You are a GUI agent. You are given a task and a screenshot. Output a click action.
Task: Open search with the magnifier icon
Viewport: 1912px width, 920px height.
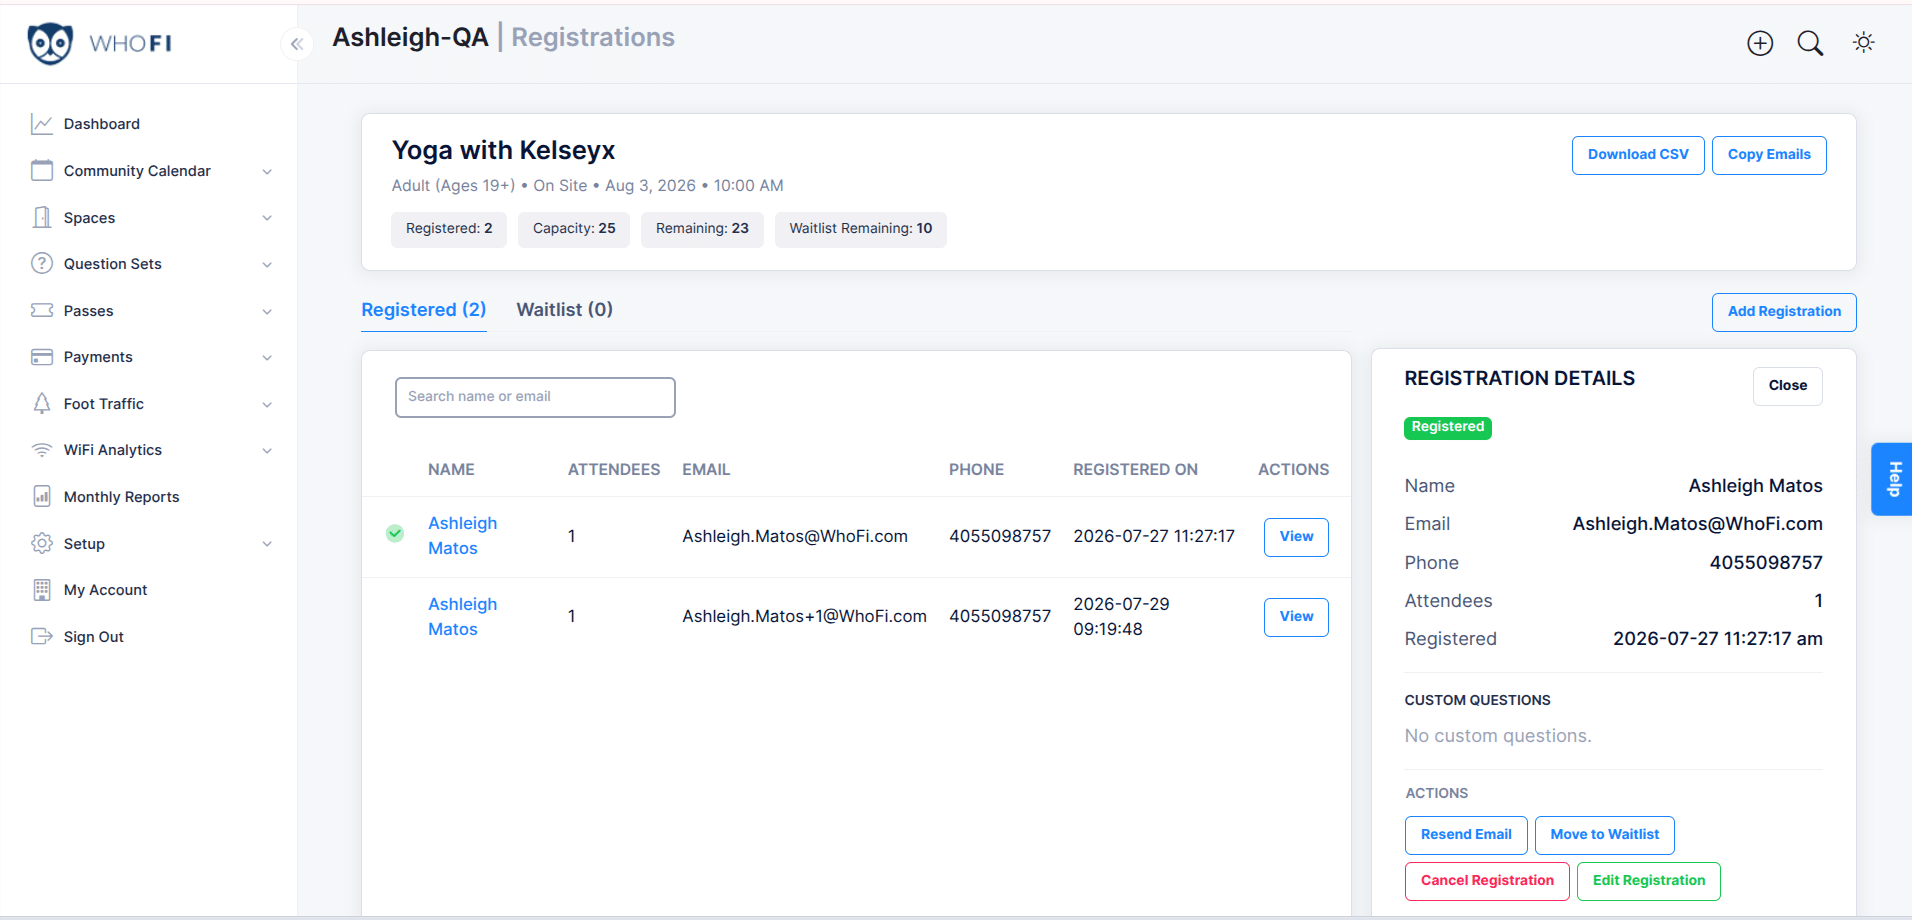1810,43
